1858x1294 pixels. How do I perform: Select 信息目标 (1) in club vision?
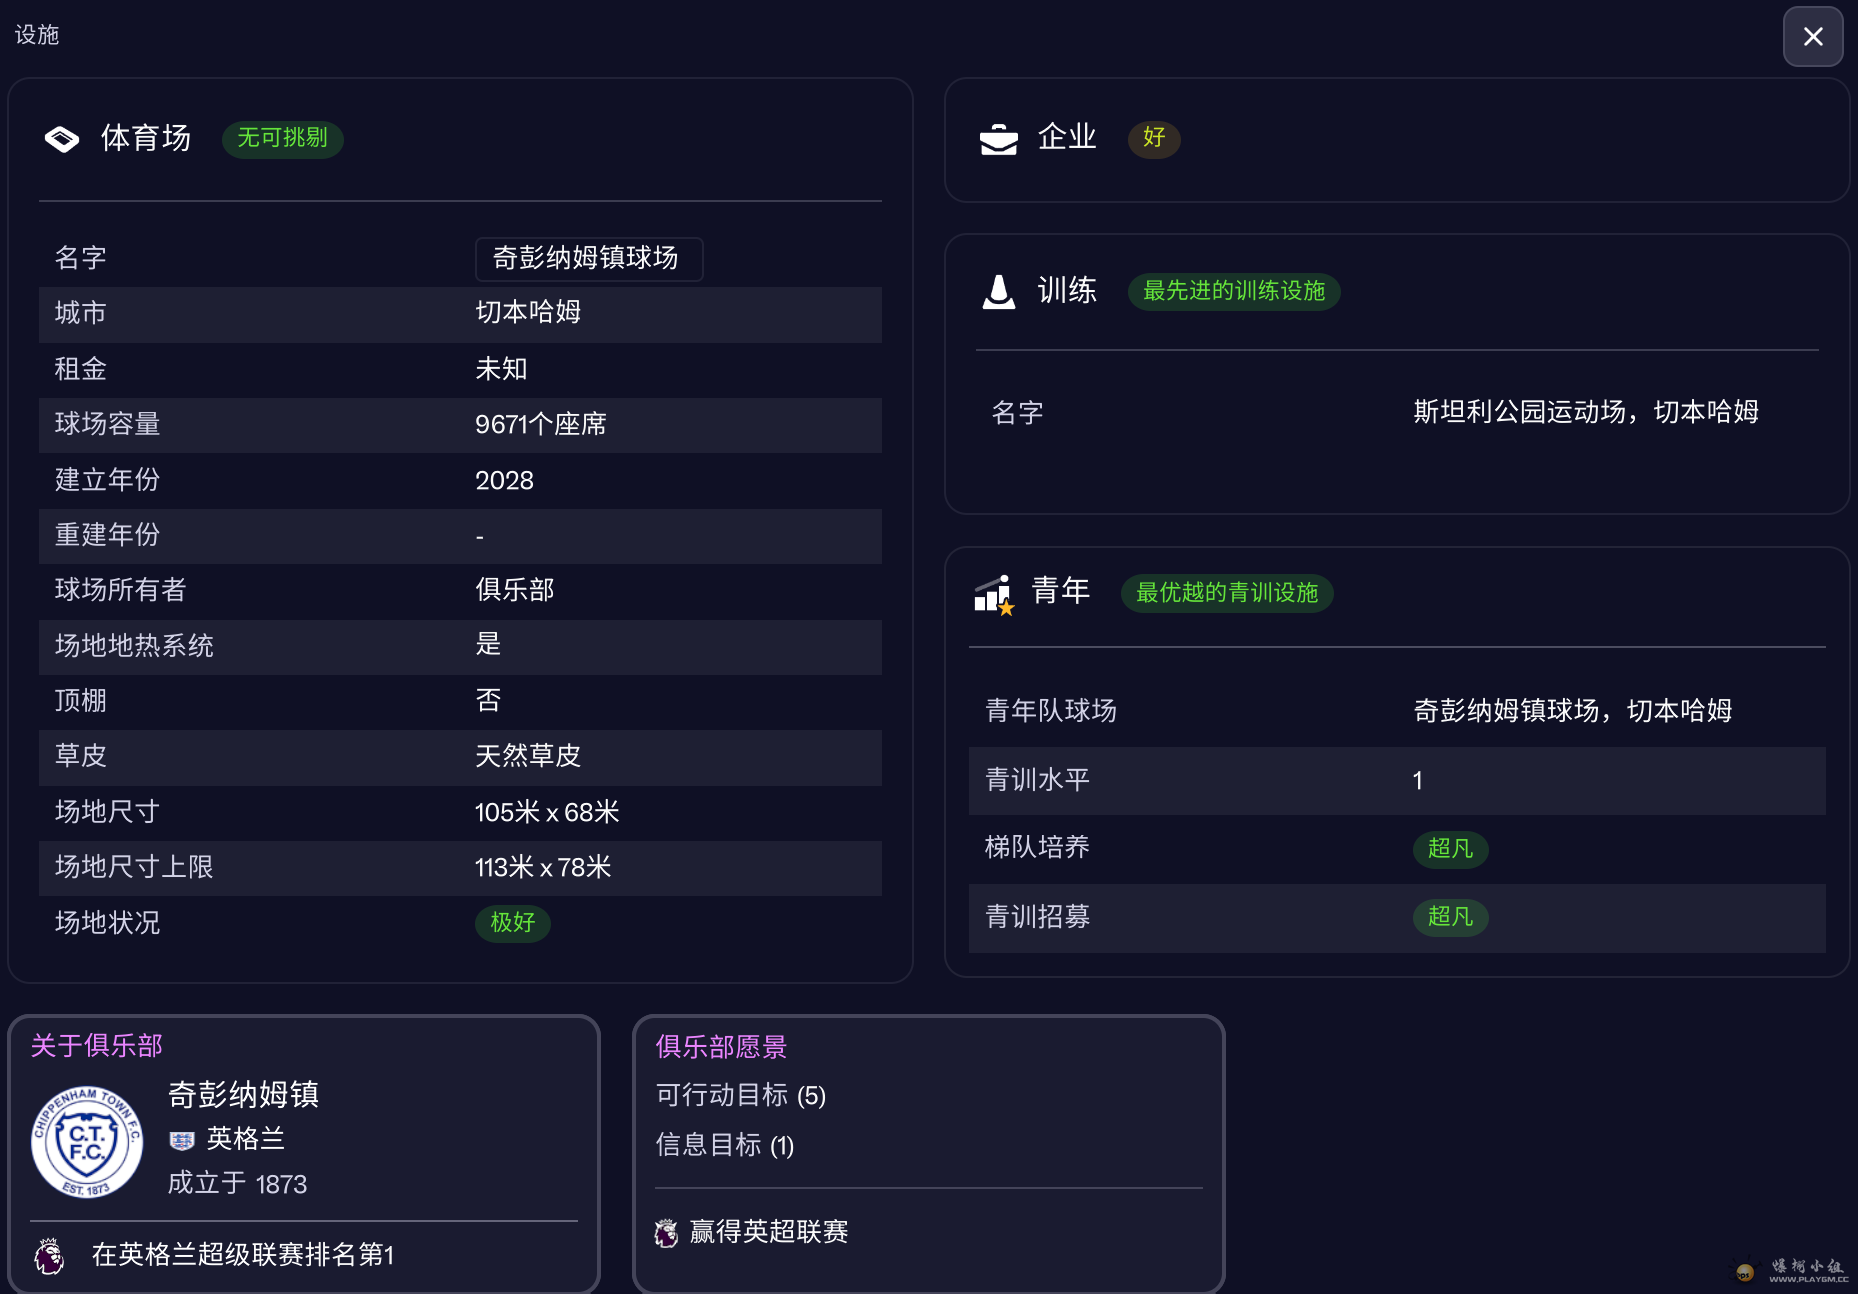click(x=724, y=1145)
